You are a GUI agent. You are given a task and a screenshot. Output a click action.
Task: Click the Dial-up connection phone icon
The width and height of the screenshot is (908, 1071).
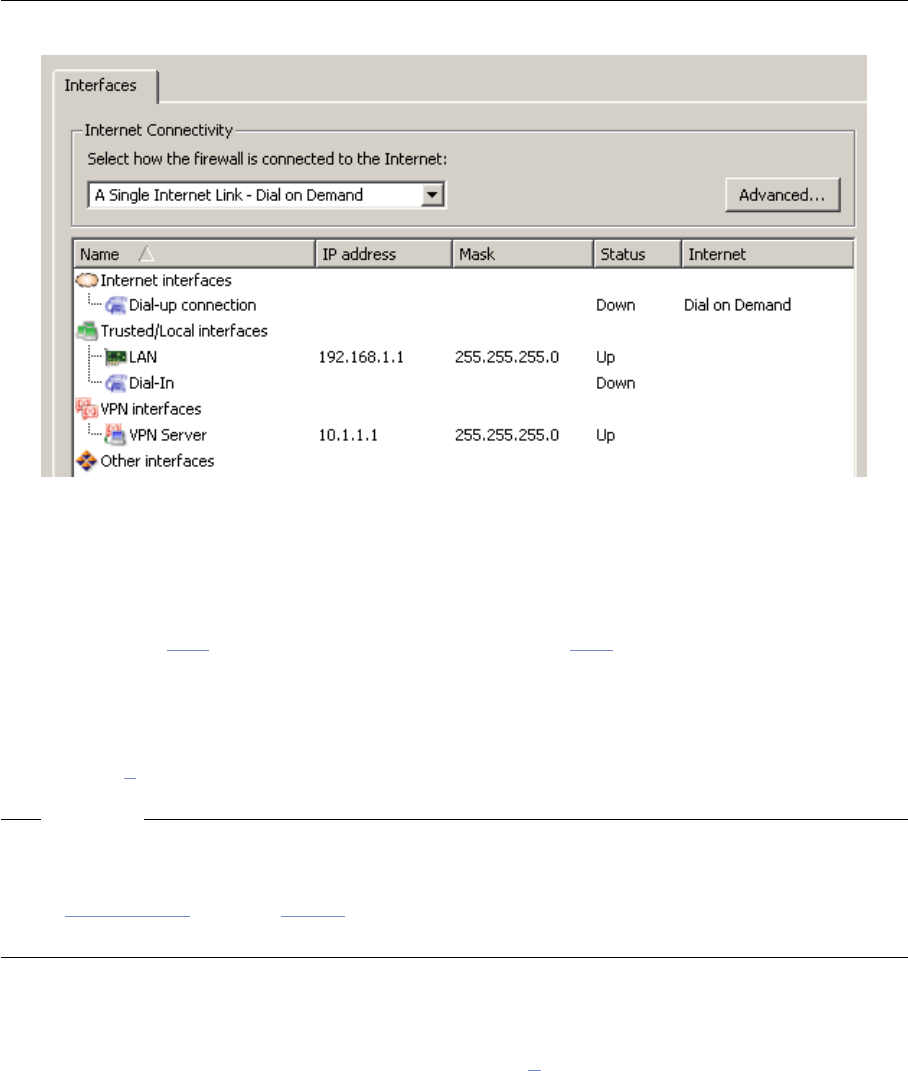point(115,305)
